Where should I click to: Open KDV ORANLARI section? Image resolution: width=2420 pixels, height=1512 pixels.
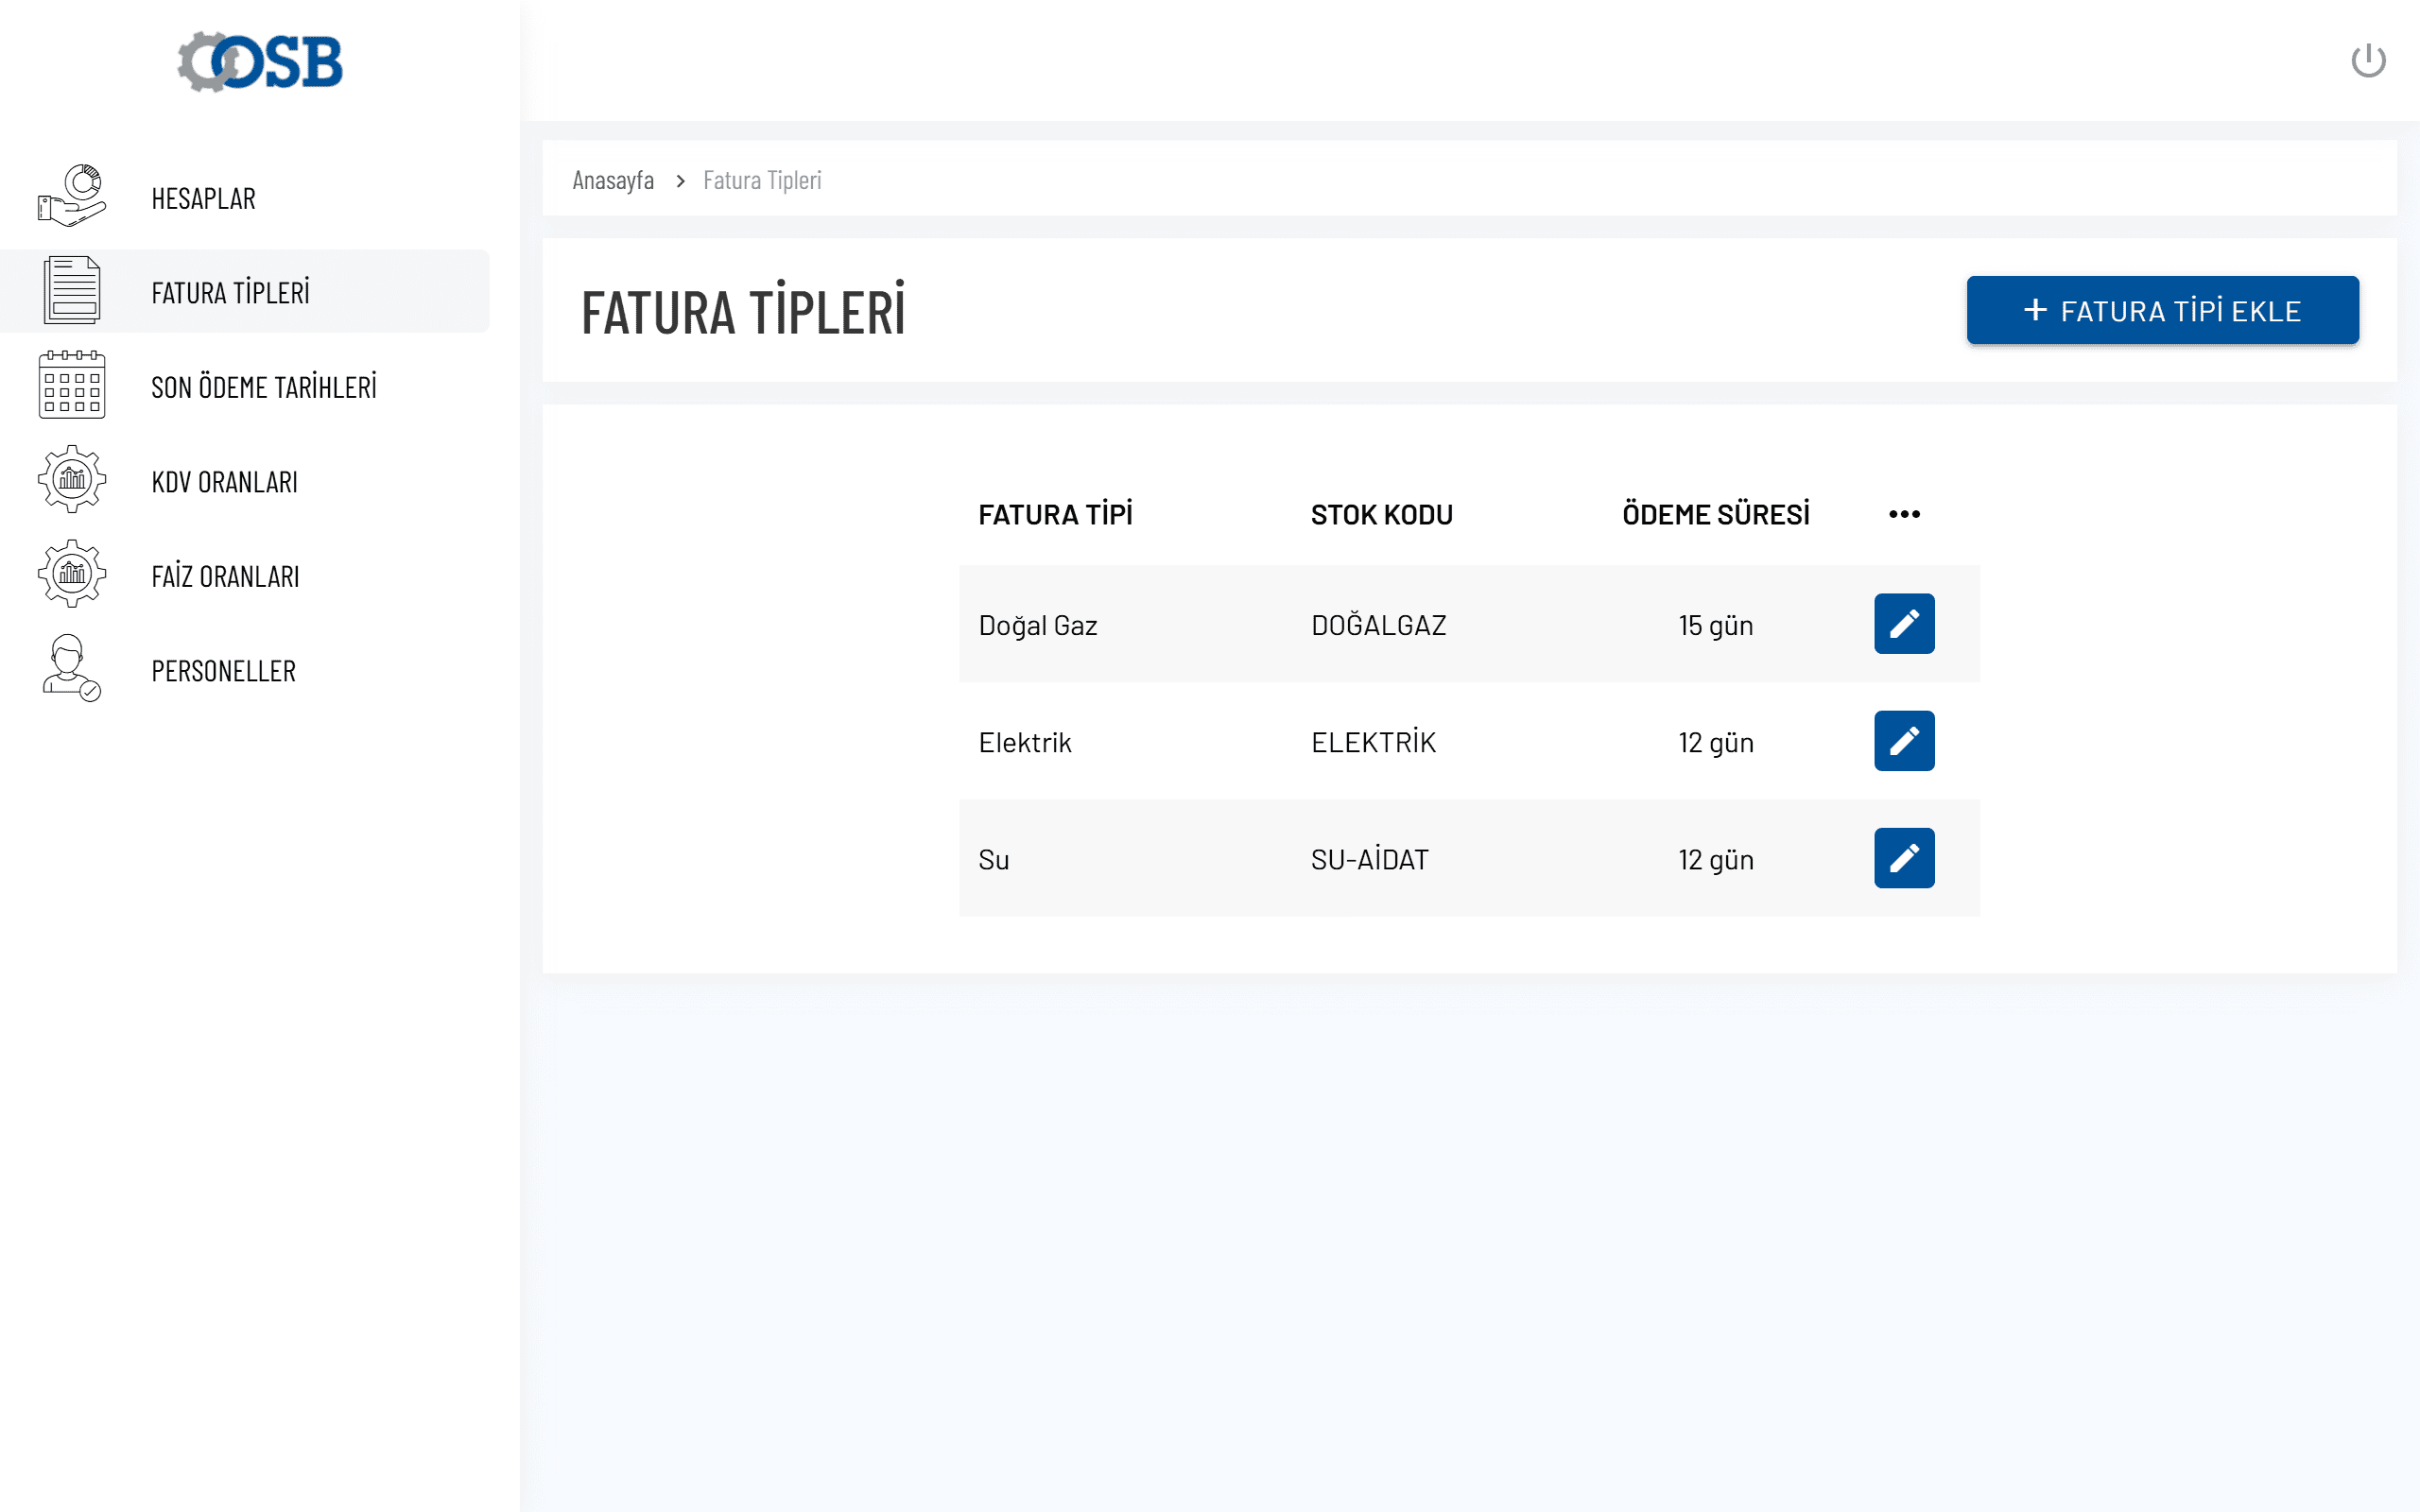tap(224, 482)
